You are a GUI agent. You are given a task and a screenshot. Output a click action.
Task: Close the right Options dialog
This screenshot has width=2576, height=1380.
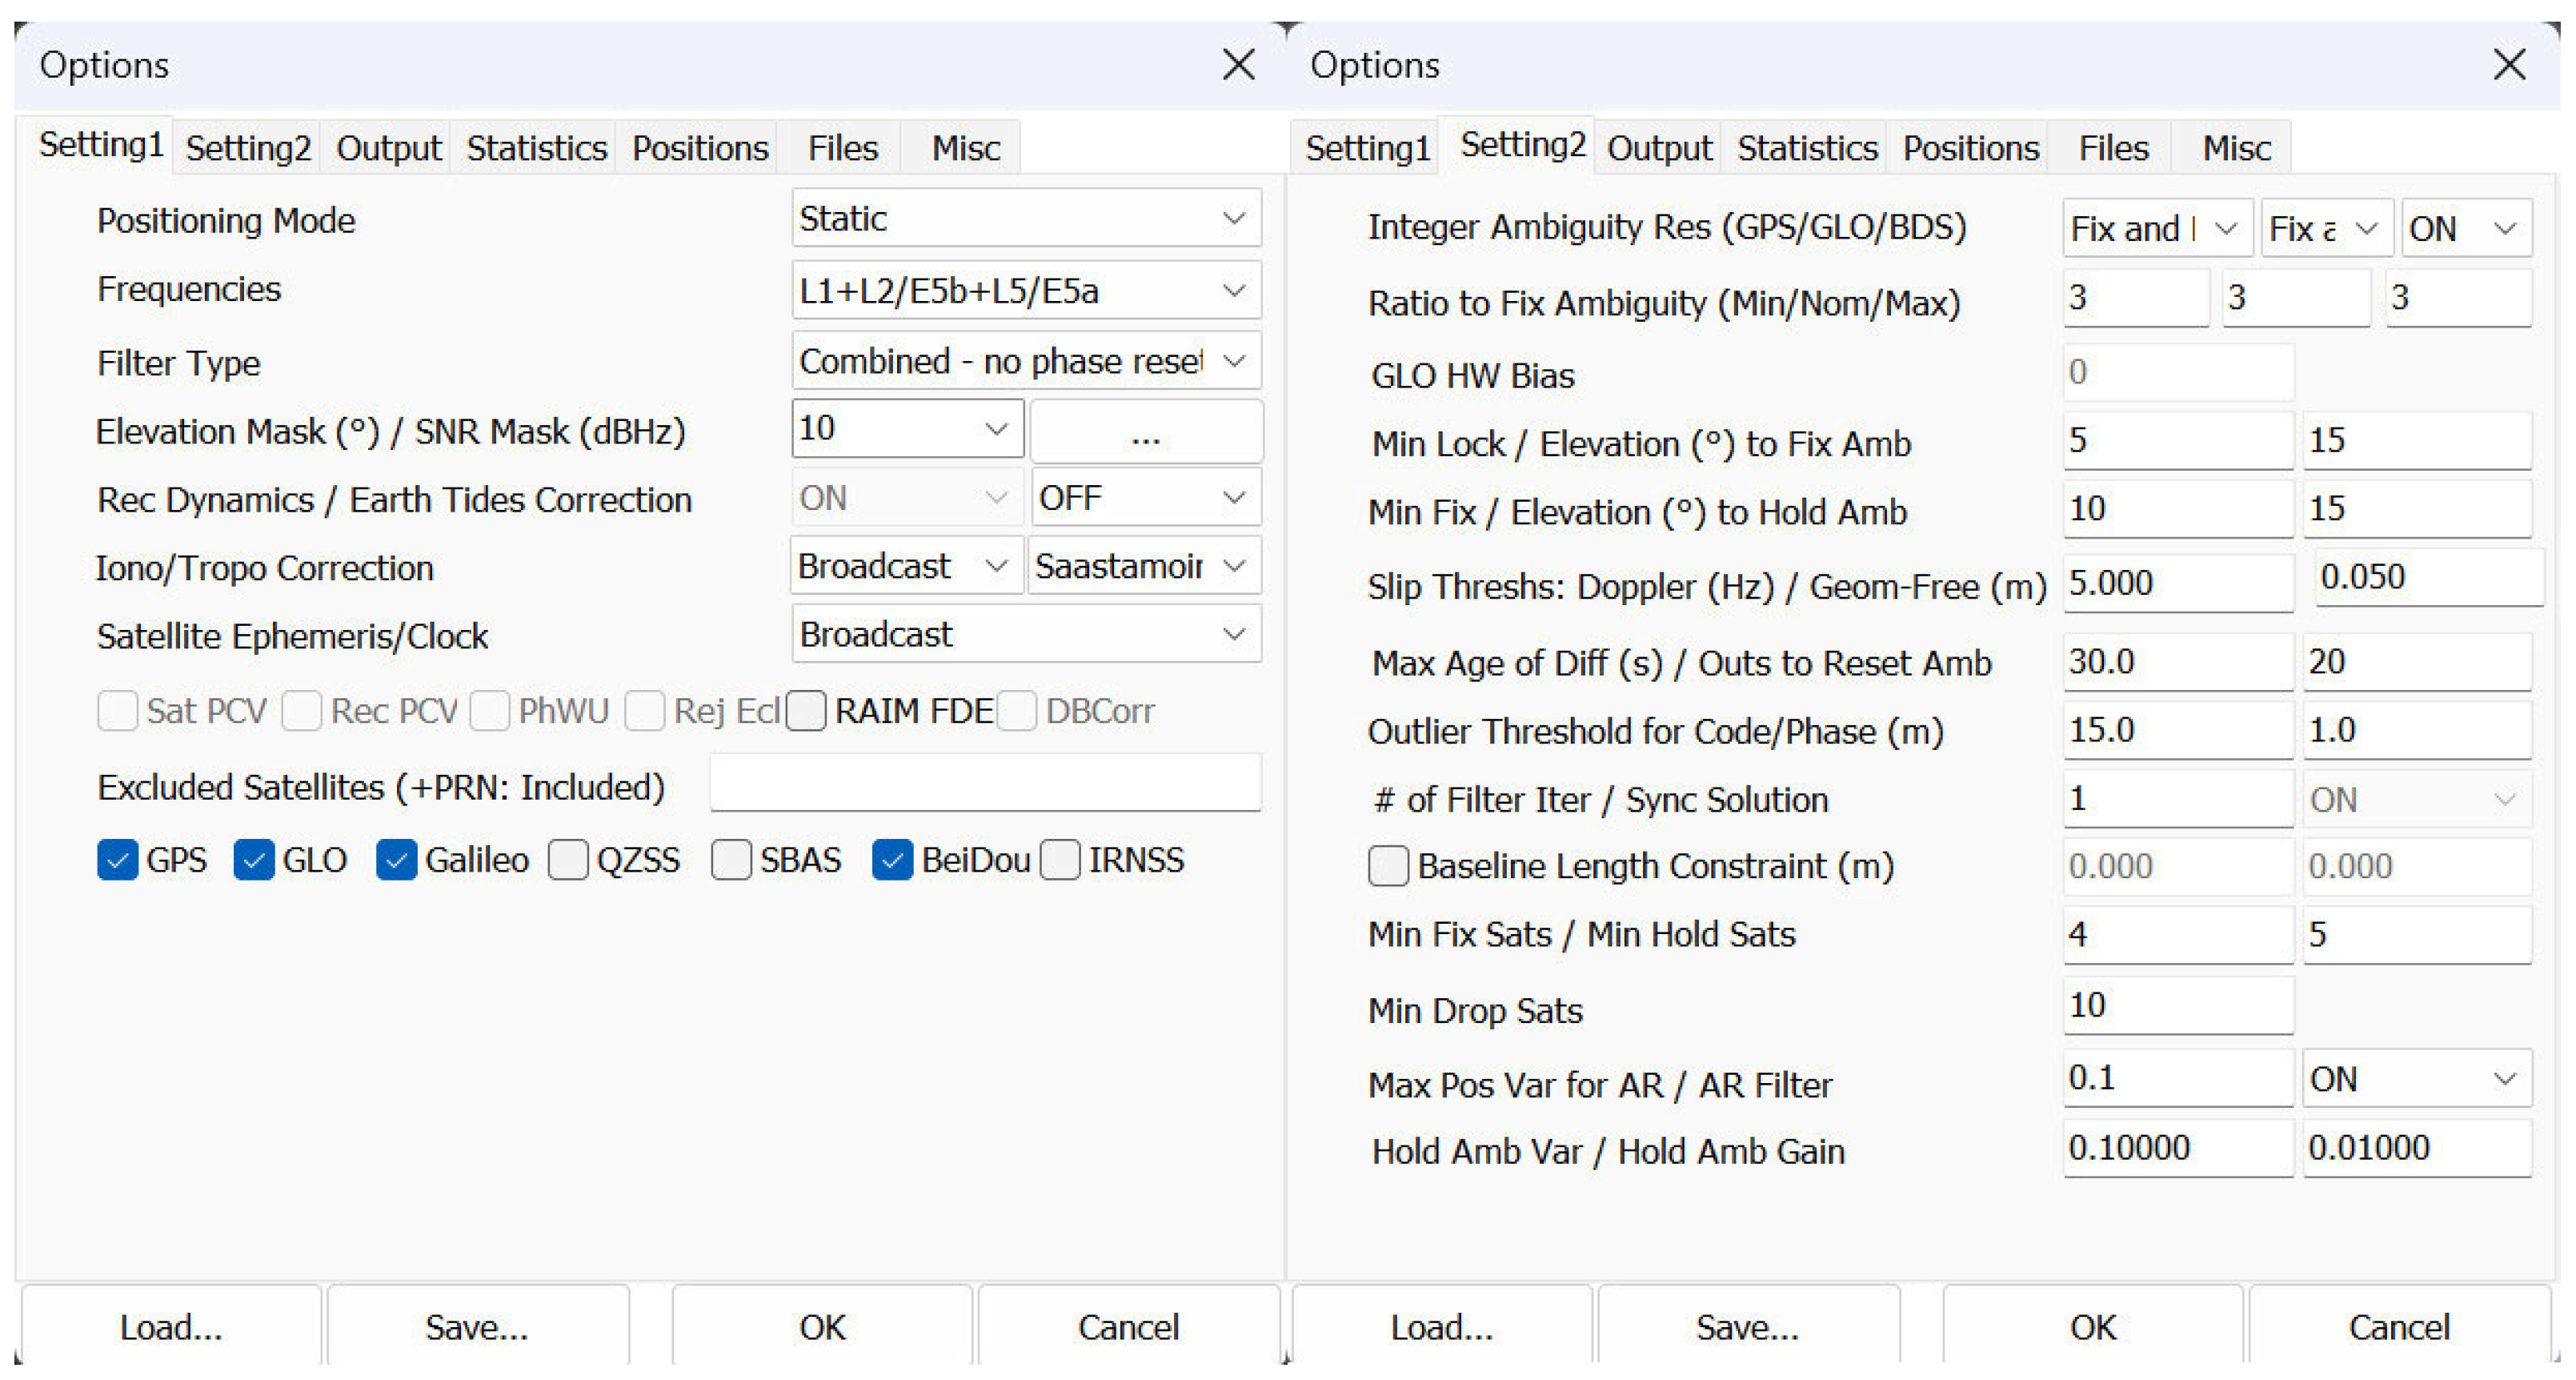[2508, 65]
